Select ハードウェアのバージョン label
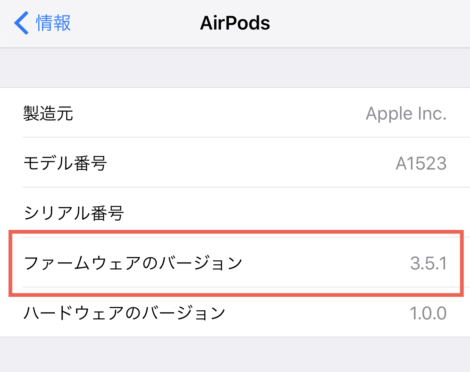 coord(124,313)
